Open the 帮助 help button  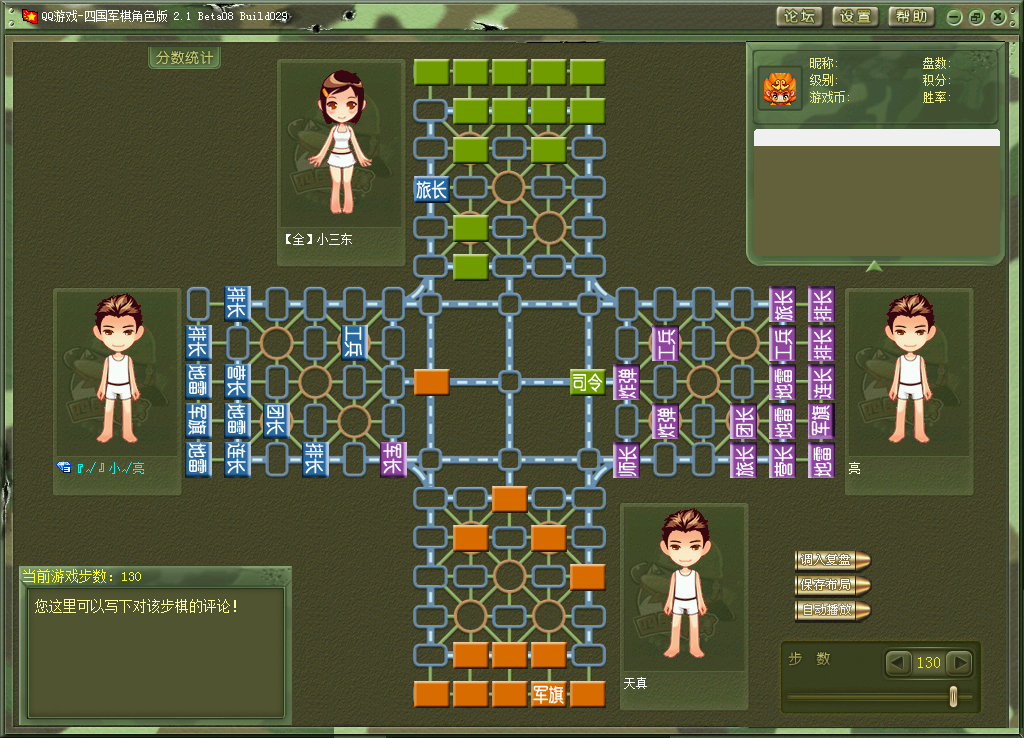(912, 17)
